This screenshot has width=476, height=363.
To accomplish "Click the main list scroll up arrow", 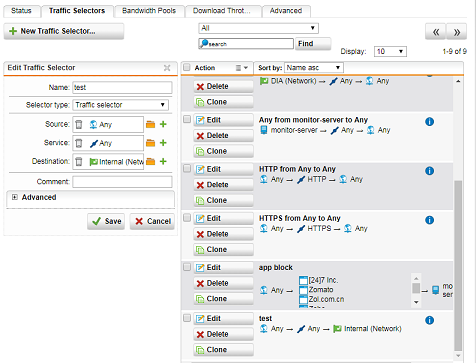I will [x=458, y=81].
